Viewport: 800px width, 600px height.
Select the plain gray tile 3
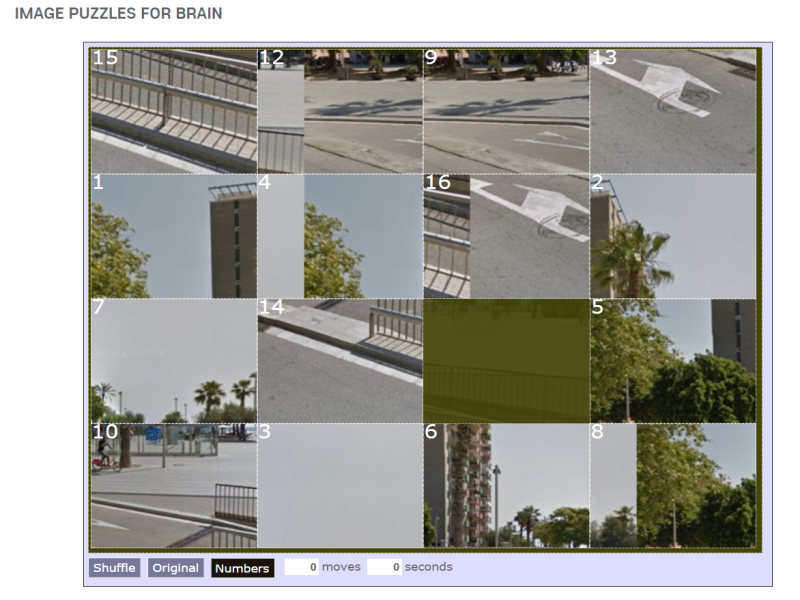[x=340, y=486]
